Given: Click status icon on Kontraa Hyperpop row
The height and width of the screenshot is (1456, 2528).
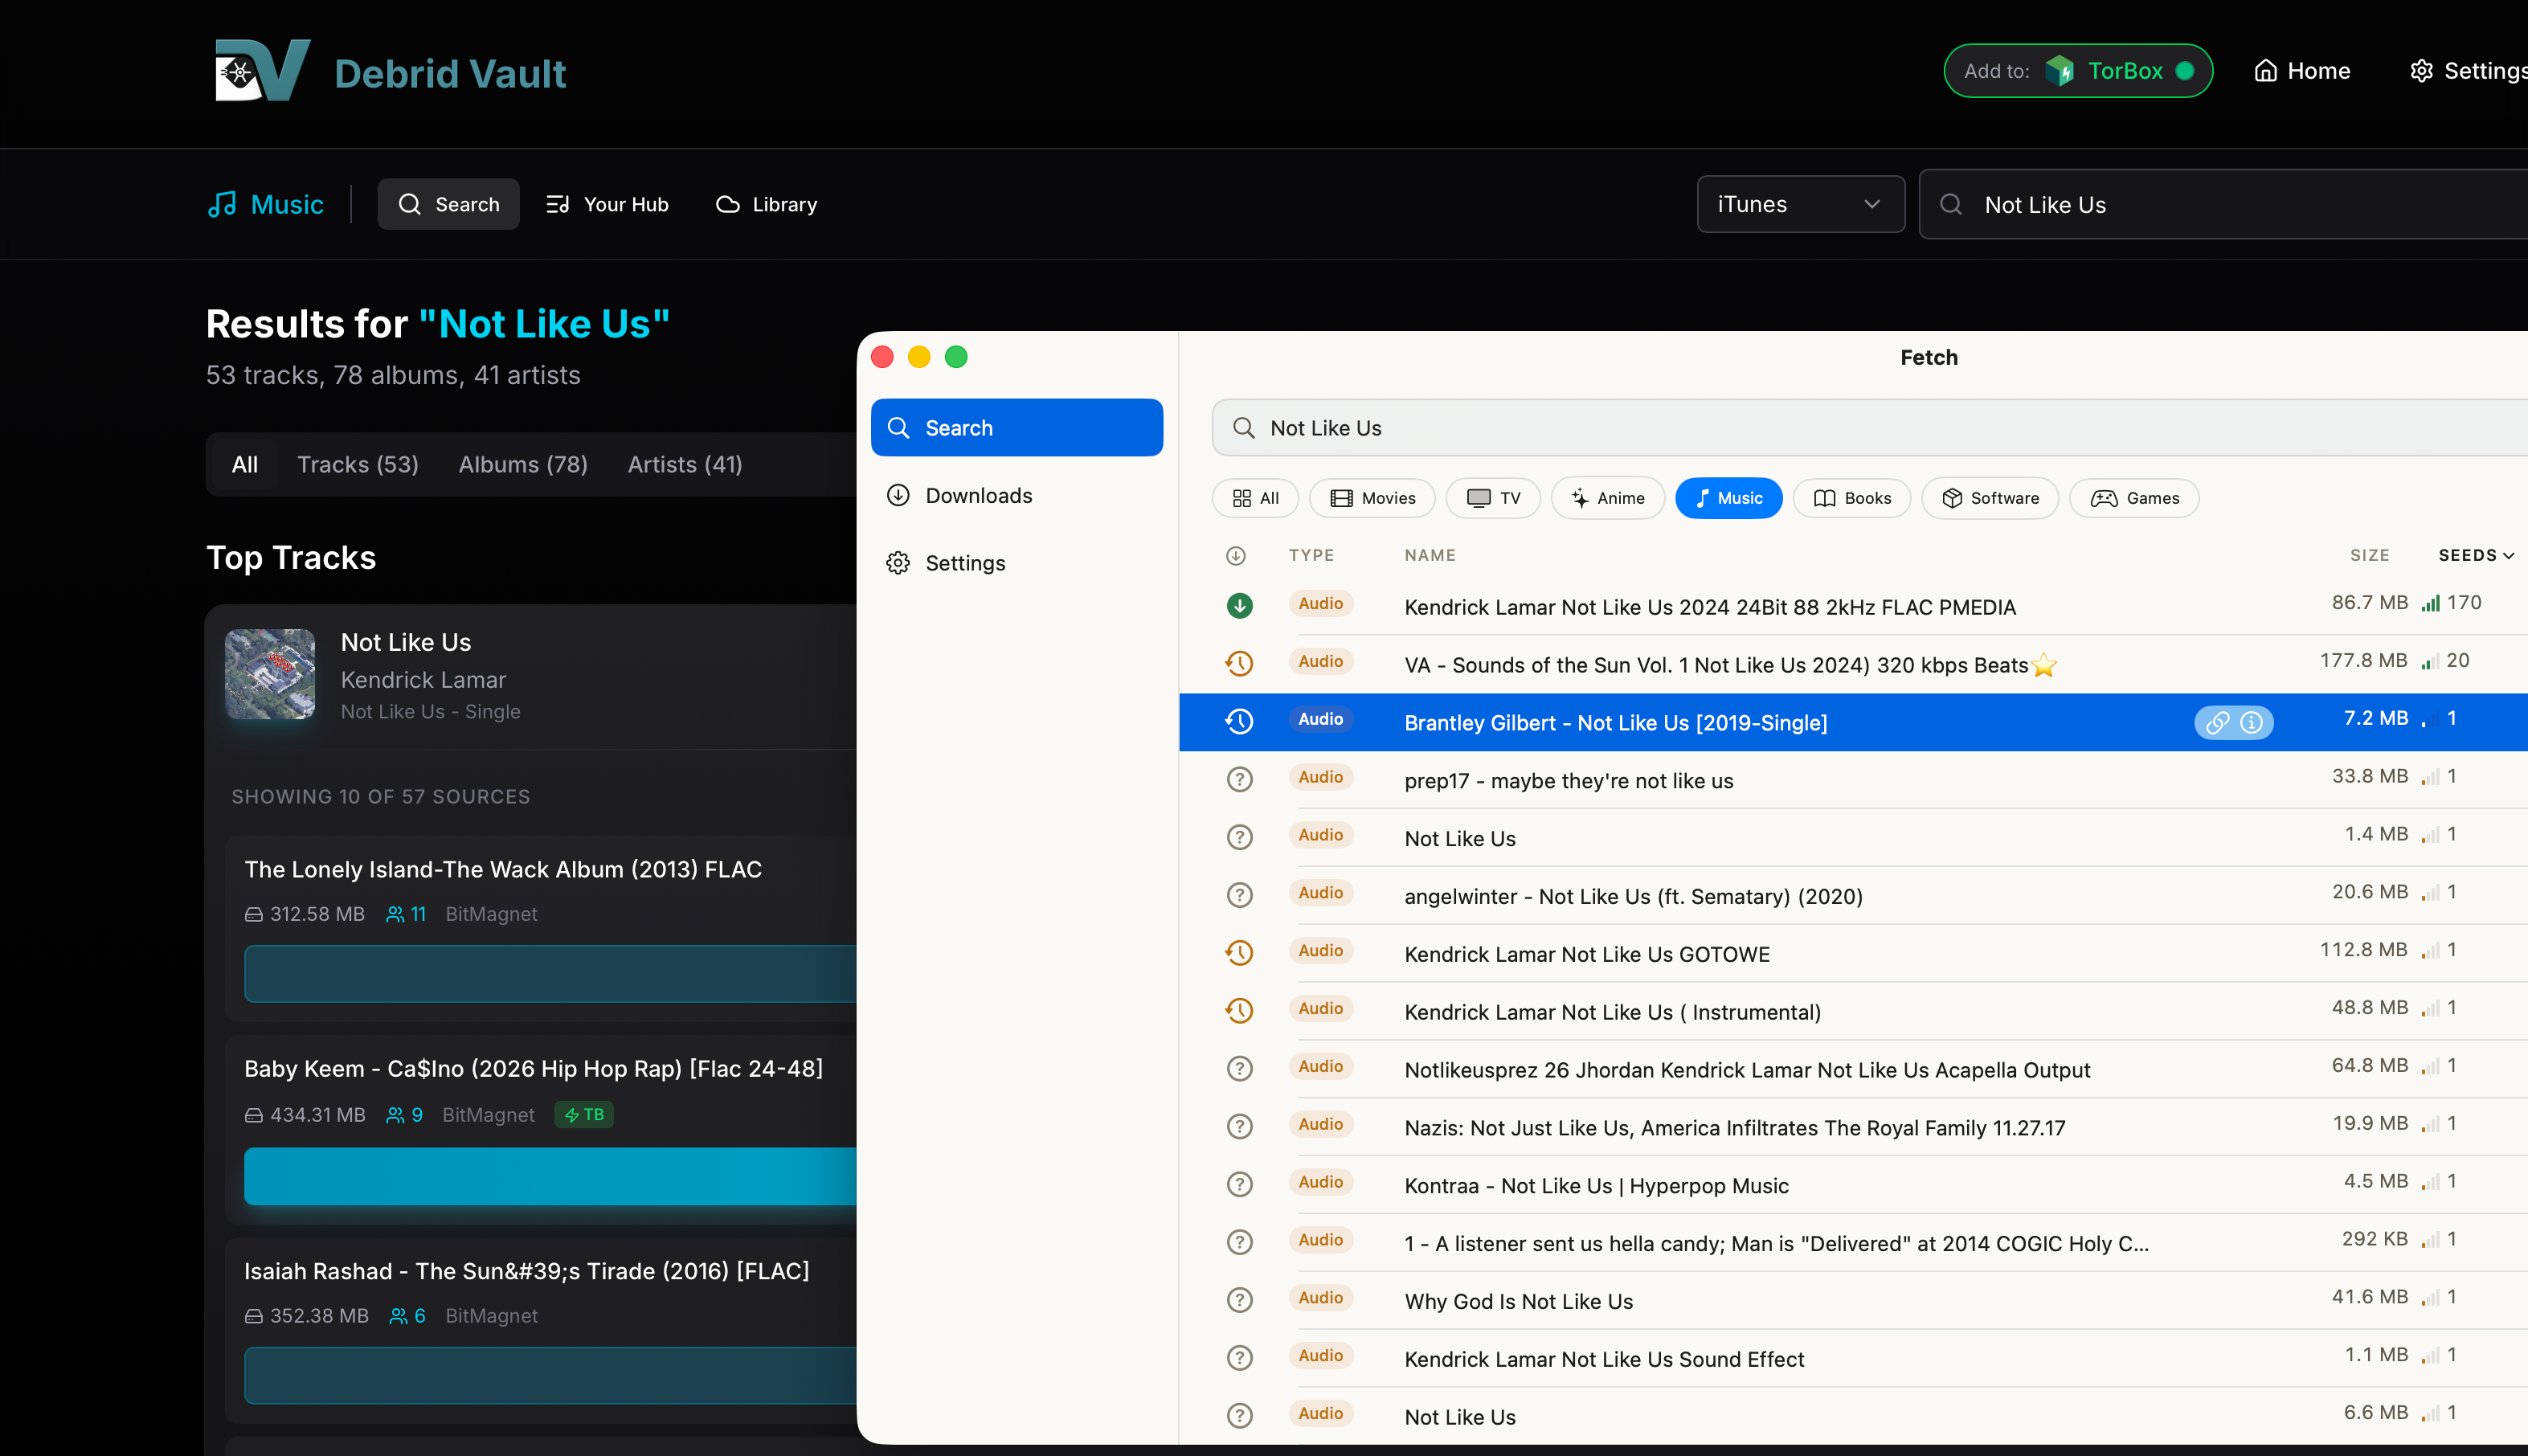Looking at the screenshot, I should point(1240,1184).
